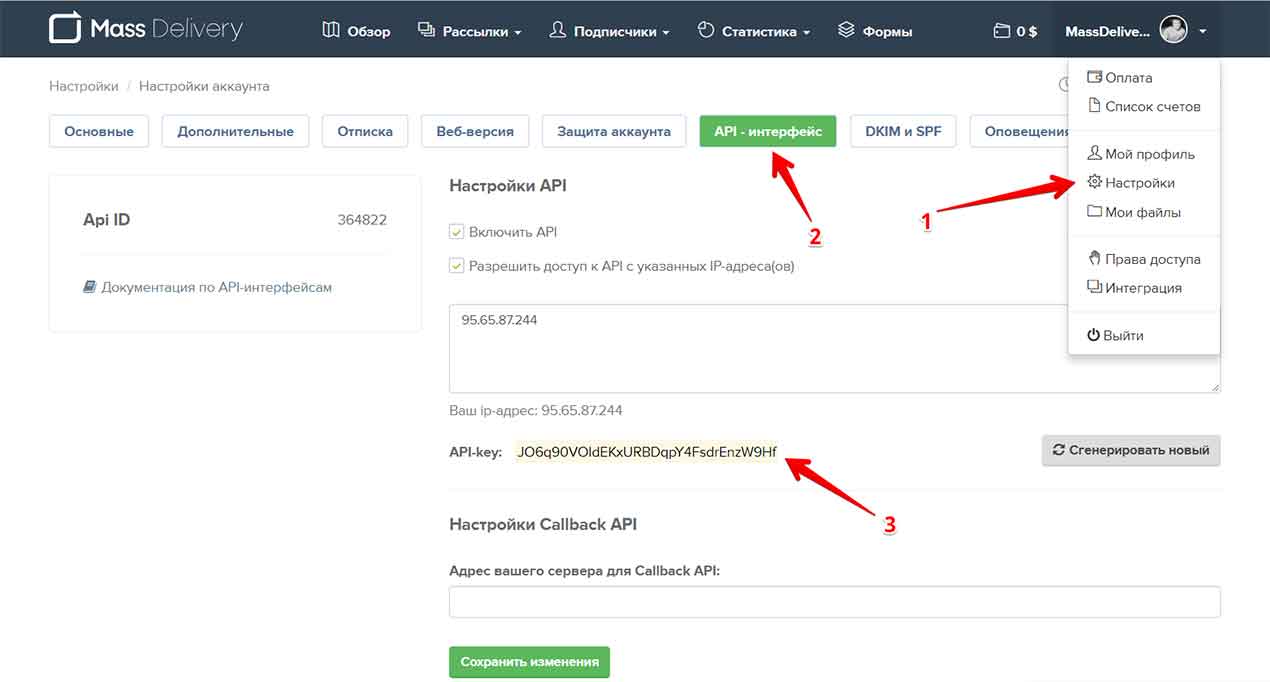
Task: Click the Формы layers icon
Action: [846, 31]
